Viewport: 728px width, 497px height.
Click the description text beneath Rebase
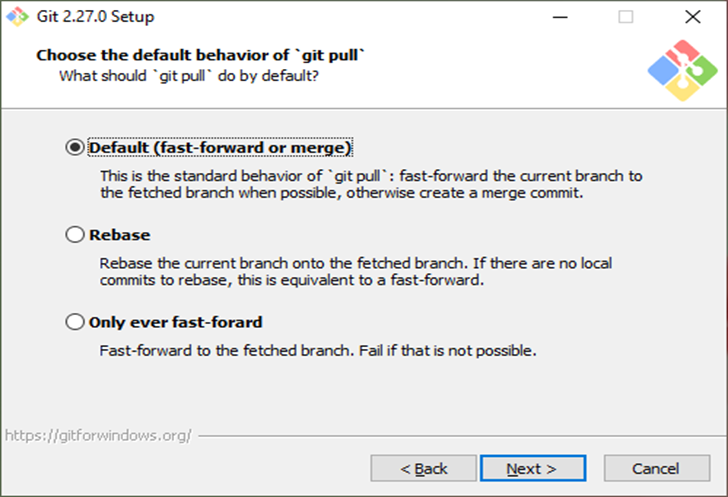pos(355,271)
